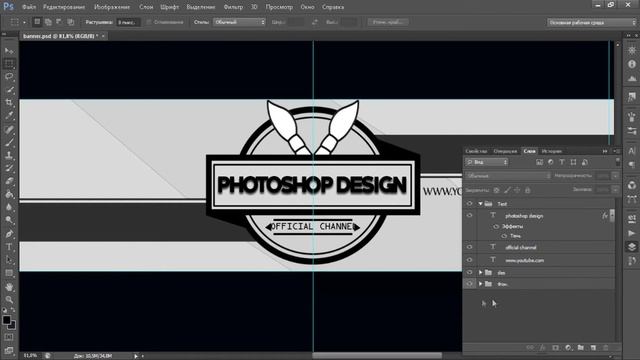Viewport: 640px width, 360px height.
Task: Switch to the Операции tab
Action: [x=505, y=151]
